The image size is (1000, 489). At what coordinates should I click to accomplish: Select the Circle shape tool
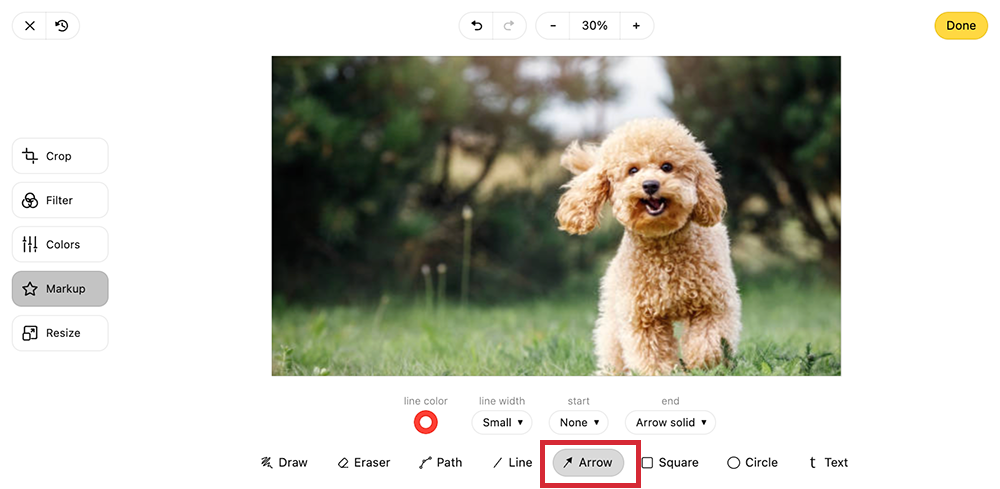coord(752,462)
